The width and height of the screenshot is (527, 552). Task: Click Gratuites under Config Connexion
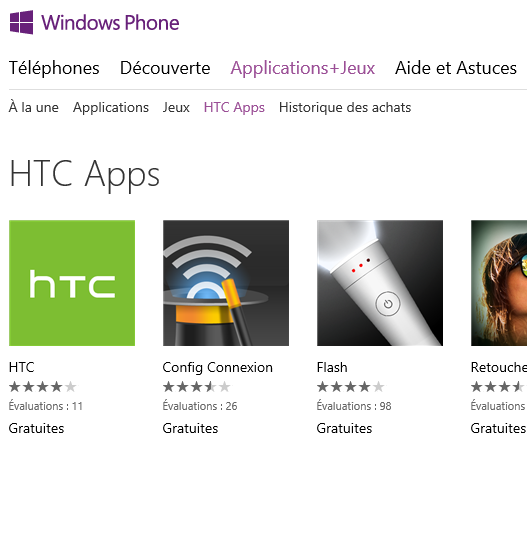coord(190,428)
